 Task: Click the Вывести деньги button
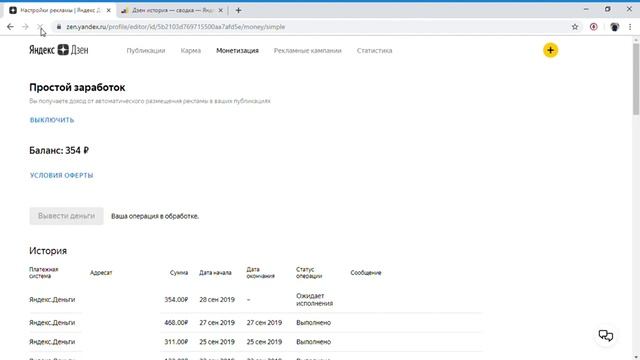click(x=66, y=216)
